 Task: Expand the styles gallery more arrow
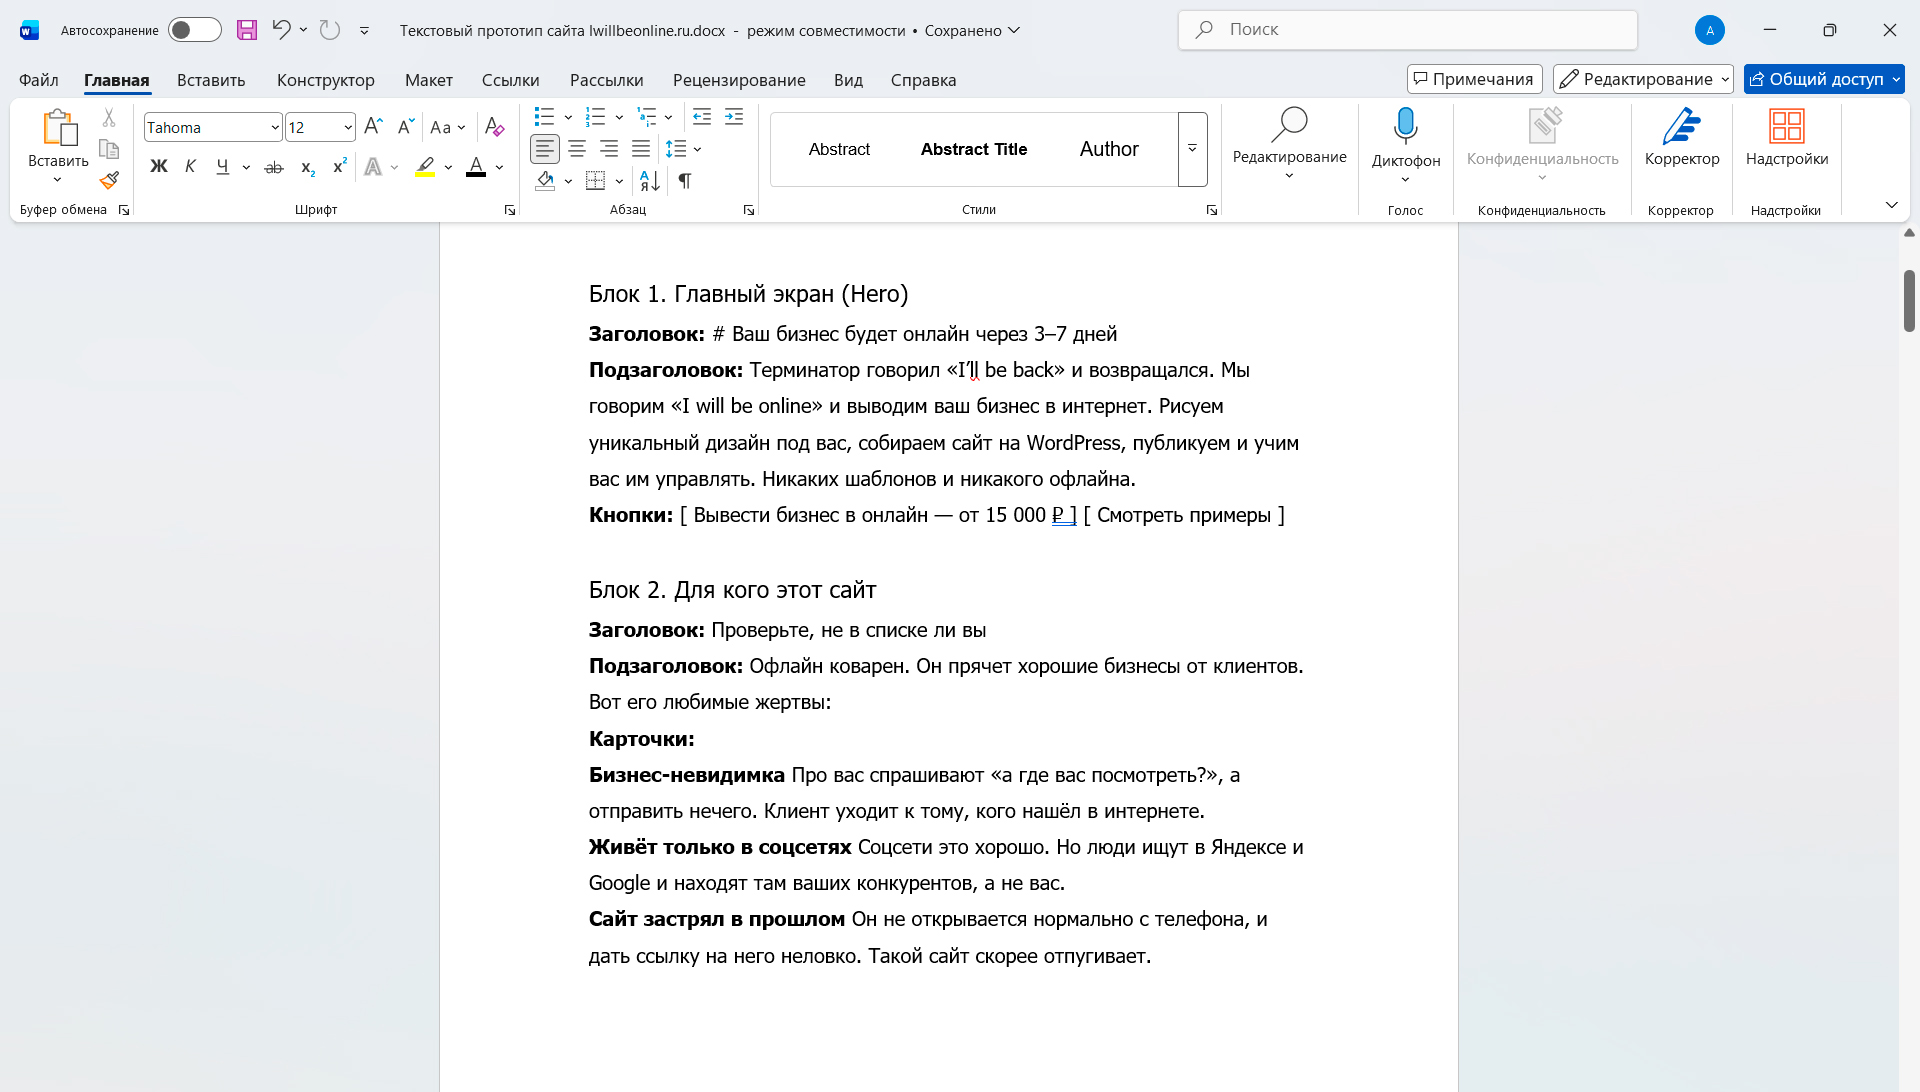tap(1192, 149)
